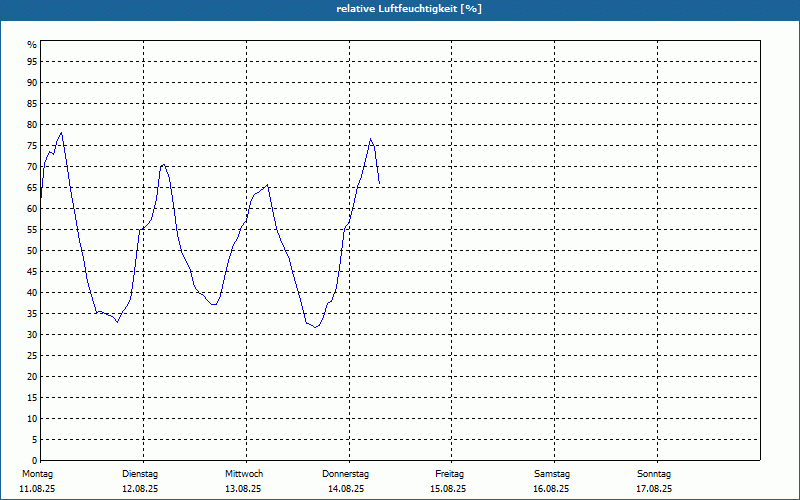Click the 90 y-axis value
Screen dimensions: 800x500
32,83
